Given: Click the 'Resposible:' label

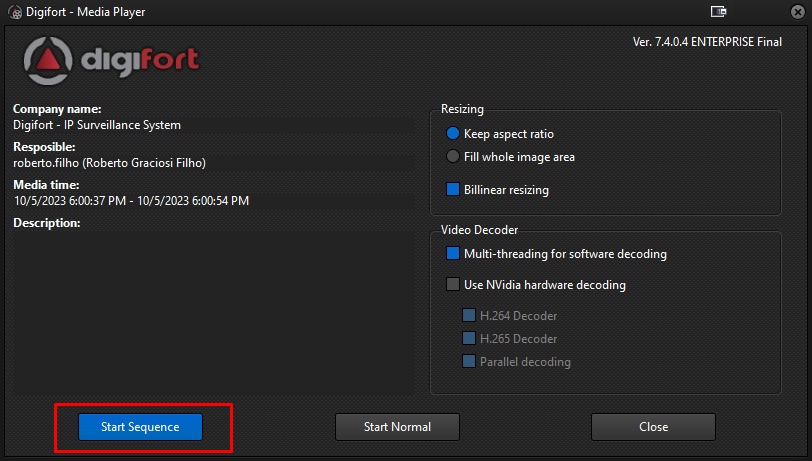Looking at the screenshot, I should (x=44, y=147).
